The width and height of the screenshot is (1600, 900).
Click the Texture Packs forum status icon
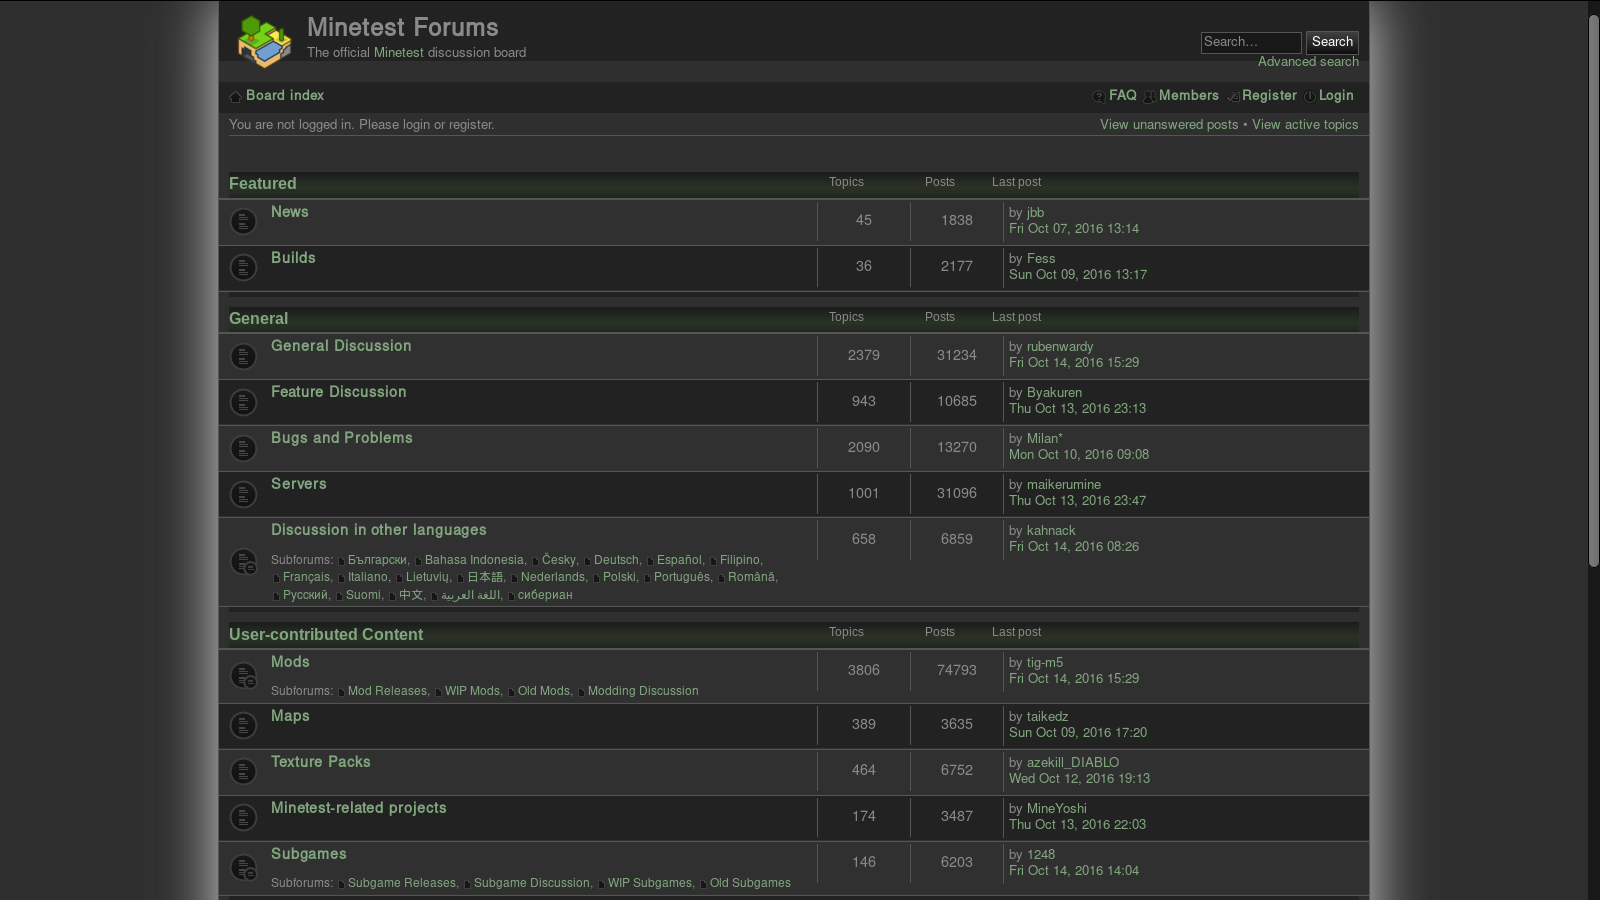click(x=243, y=771)
